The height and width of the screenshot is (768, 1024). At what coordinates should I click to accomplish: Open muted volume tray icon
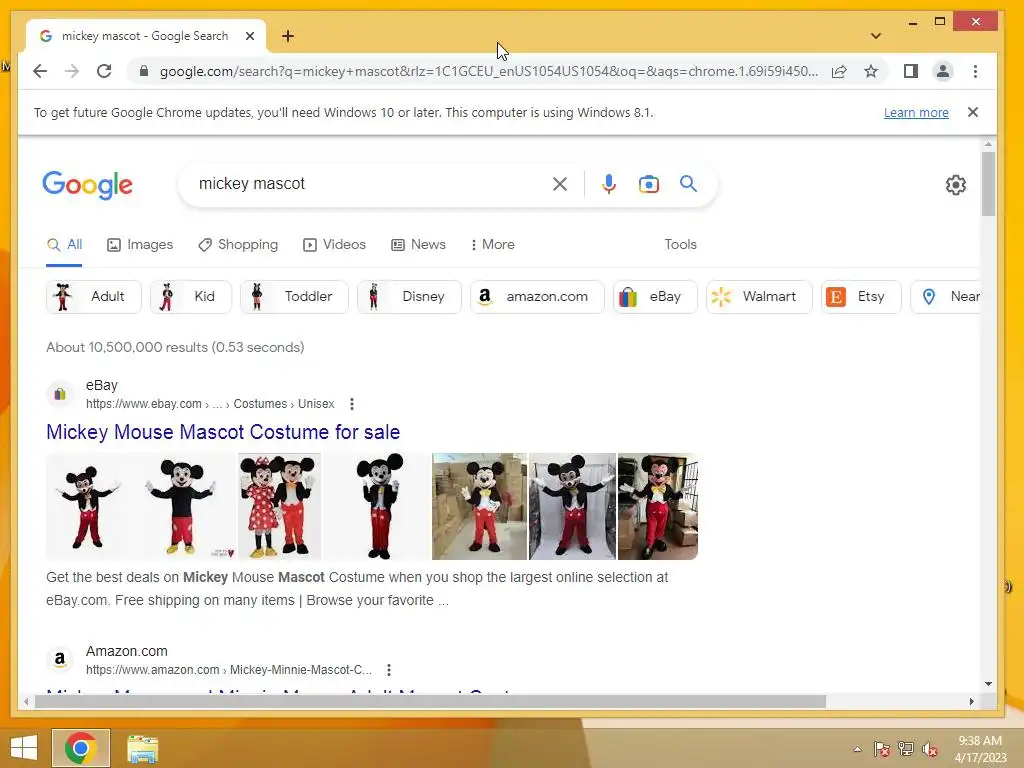tap(929, 749)
